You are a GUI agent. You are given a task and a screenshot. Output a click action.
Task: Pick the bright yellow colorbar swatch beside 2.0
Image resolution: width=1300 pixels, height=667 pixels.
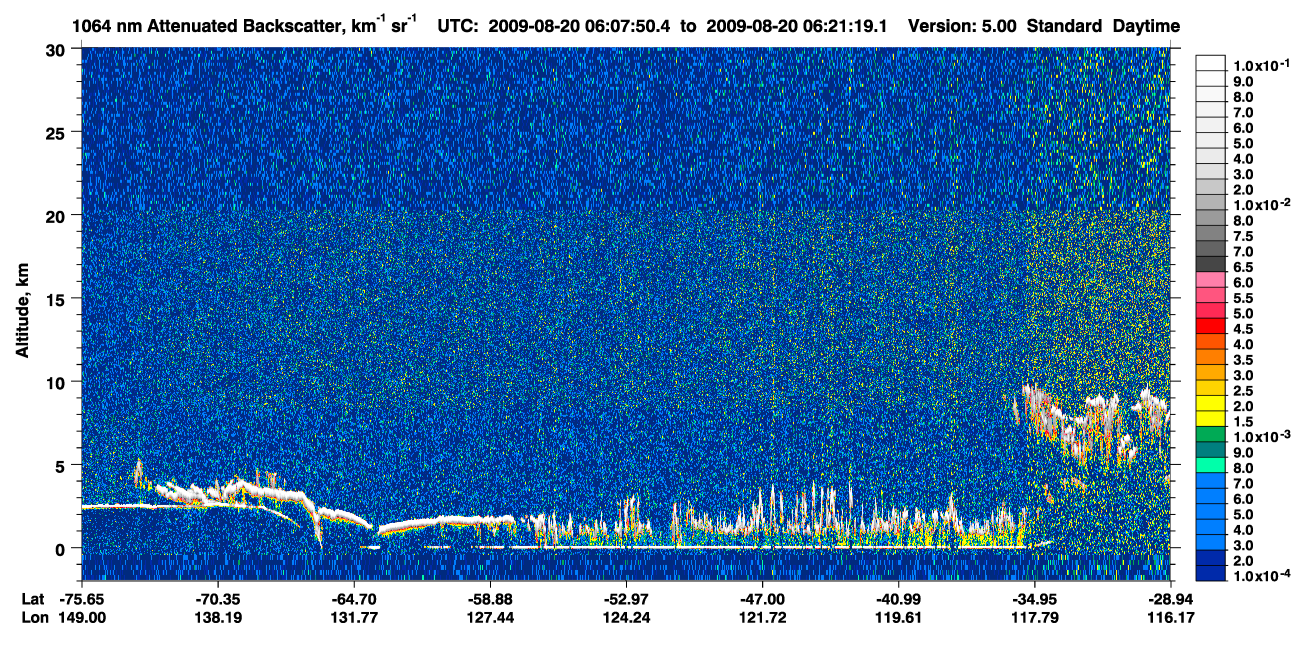click(1210, 403)
